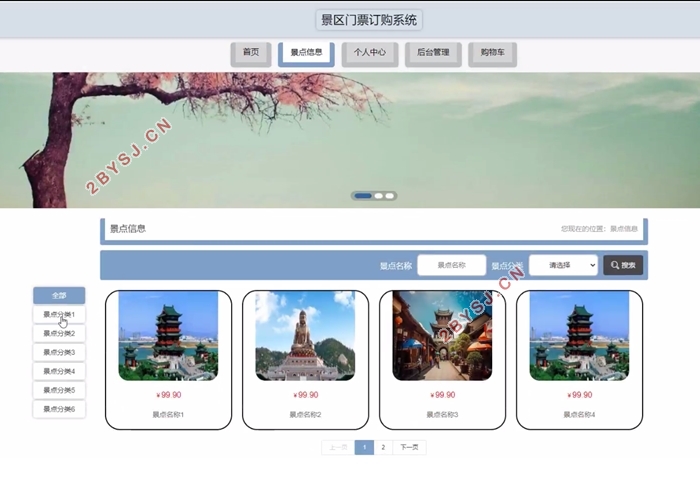Click the 景点名称 search input field
The image size is (700, 478).
451,265
